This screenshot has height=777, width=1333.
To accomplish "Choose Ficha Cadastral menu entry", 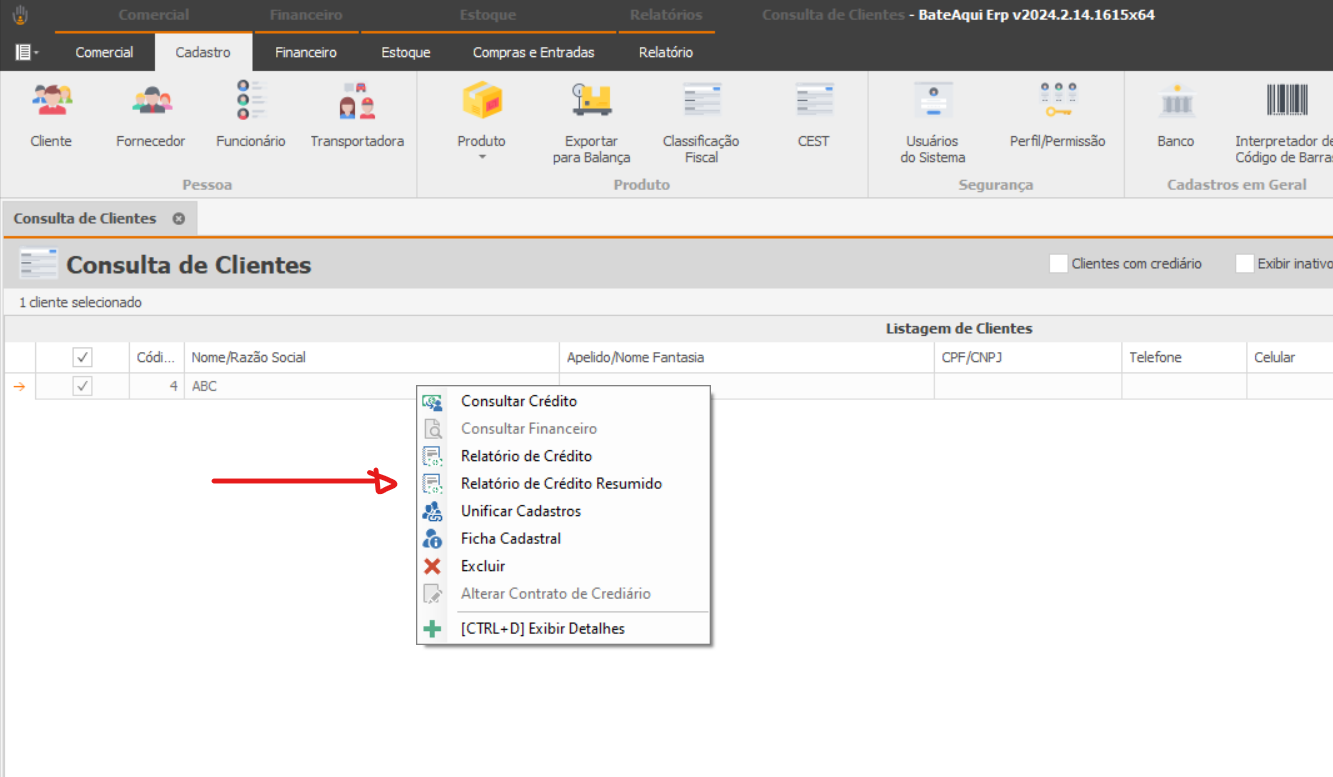I will [x=563, y=538].
